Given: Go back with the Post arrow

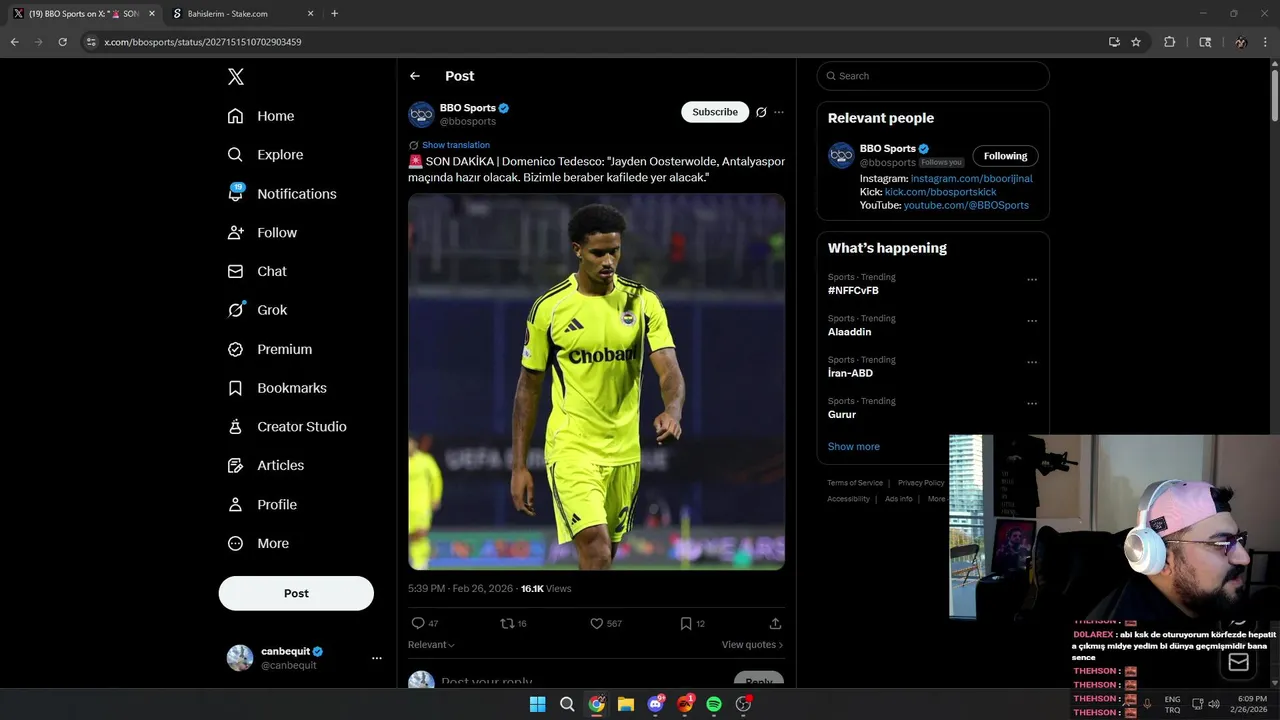Looking at the screenshot, I should pos(415,76).
